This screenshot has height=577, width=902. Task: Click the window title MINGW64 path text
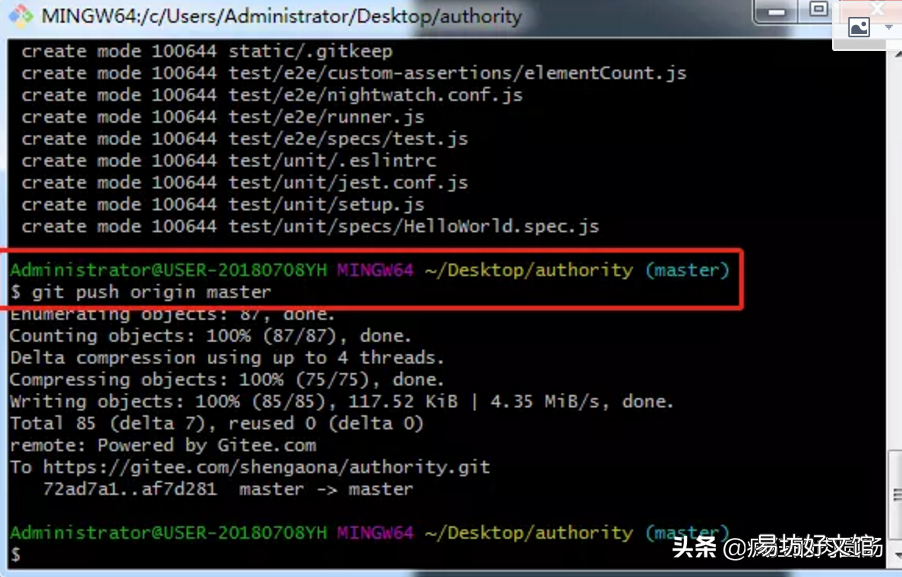(x=281, y=17)
